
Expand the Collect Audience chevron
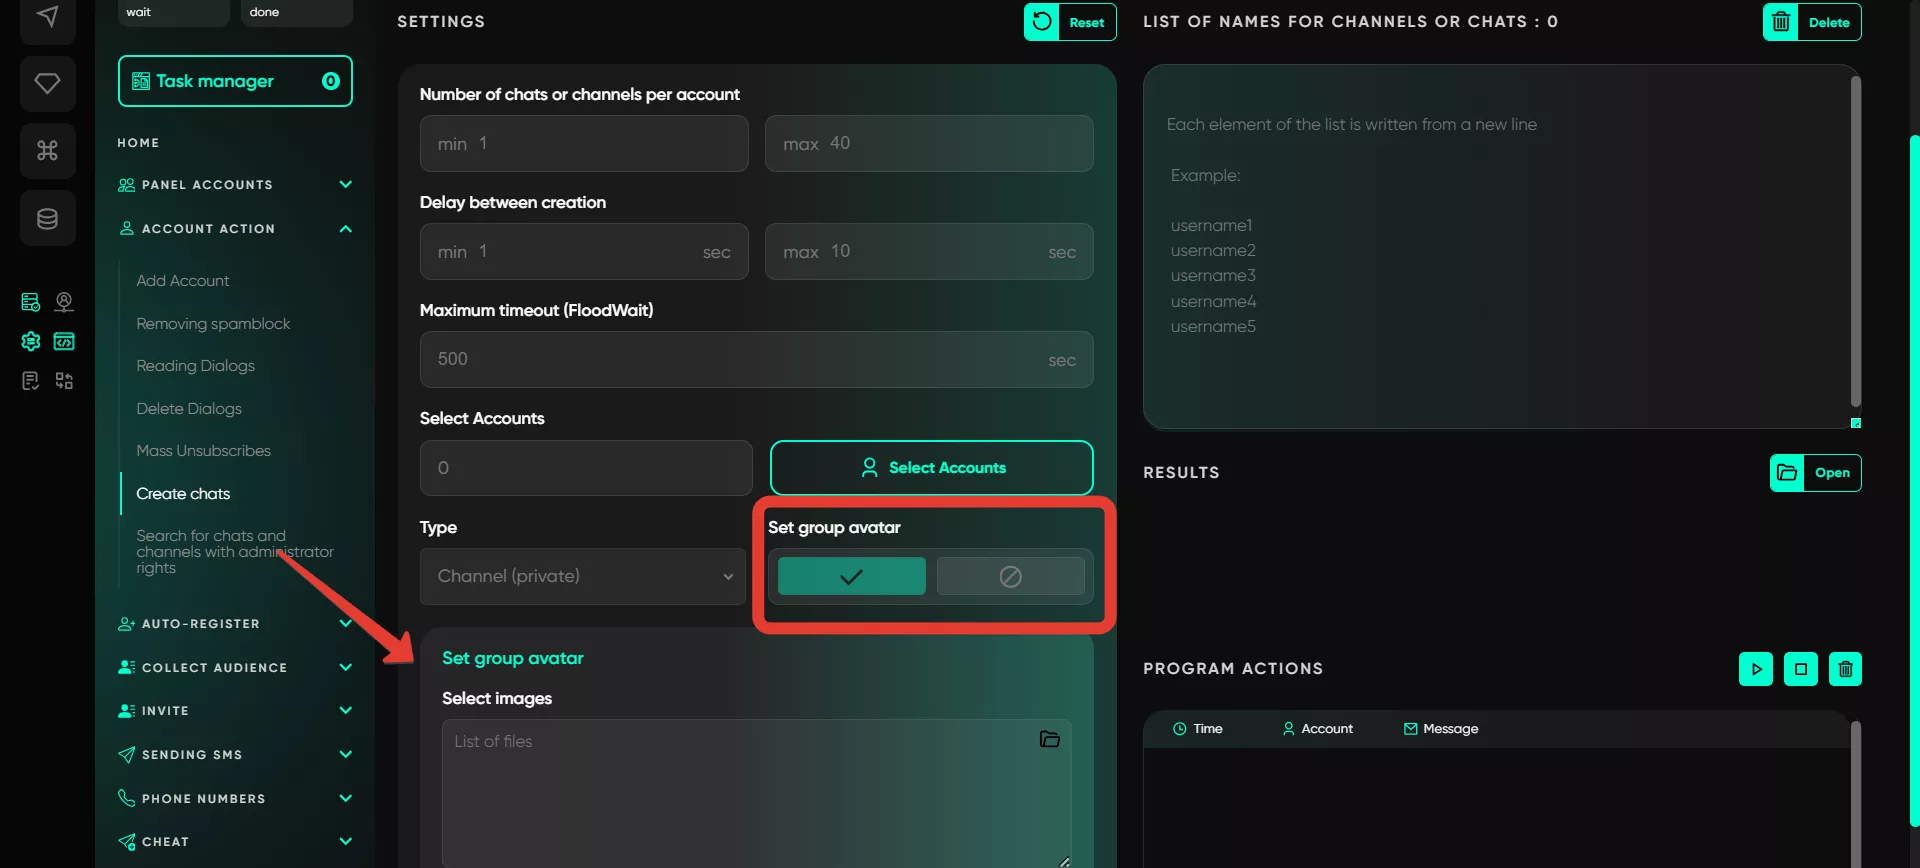(345, 667)
